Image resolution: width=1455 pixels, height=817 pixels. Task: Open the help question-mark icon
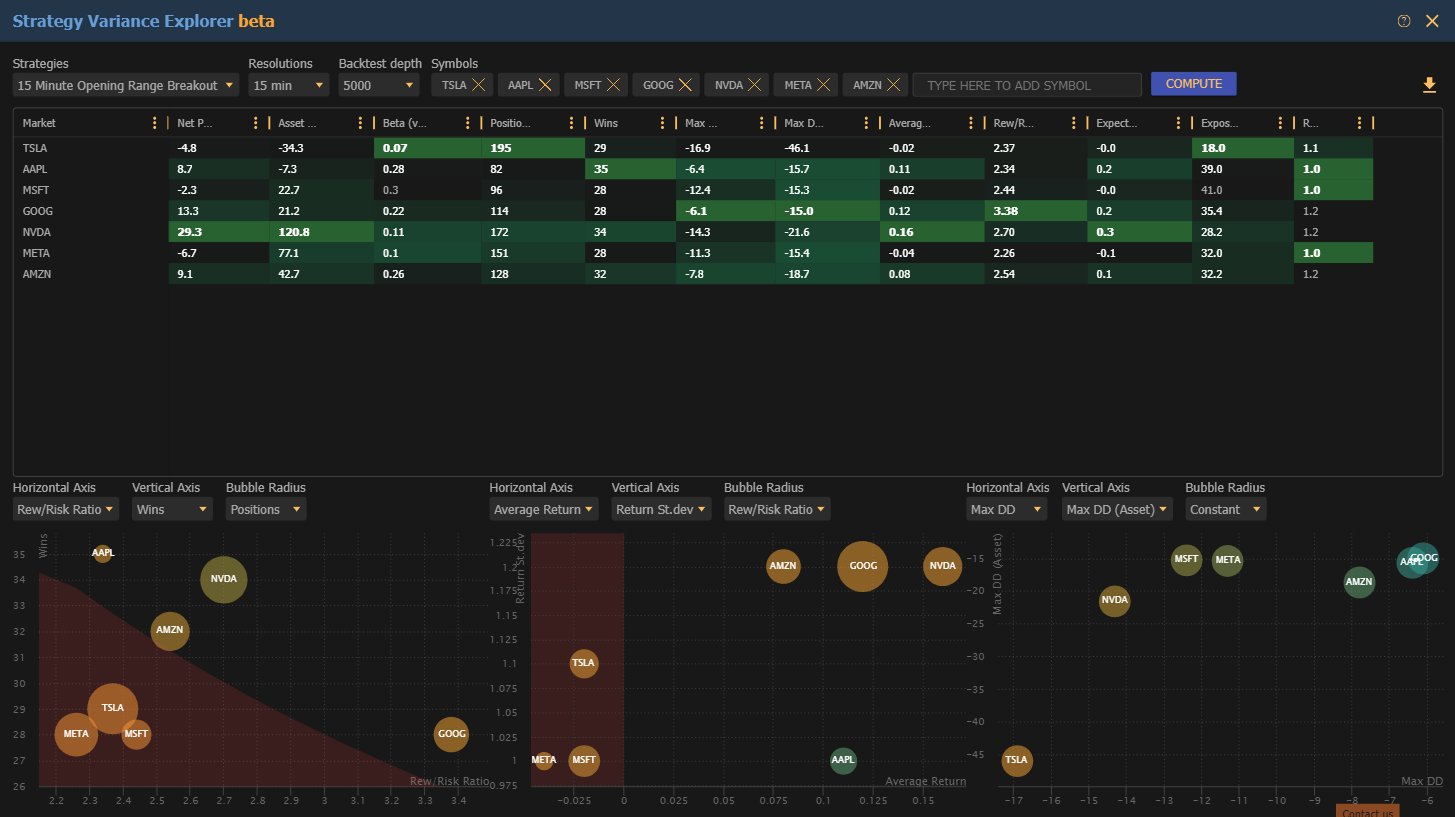tap(1404, 21)
